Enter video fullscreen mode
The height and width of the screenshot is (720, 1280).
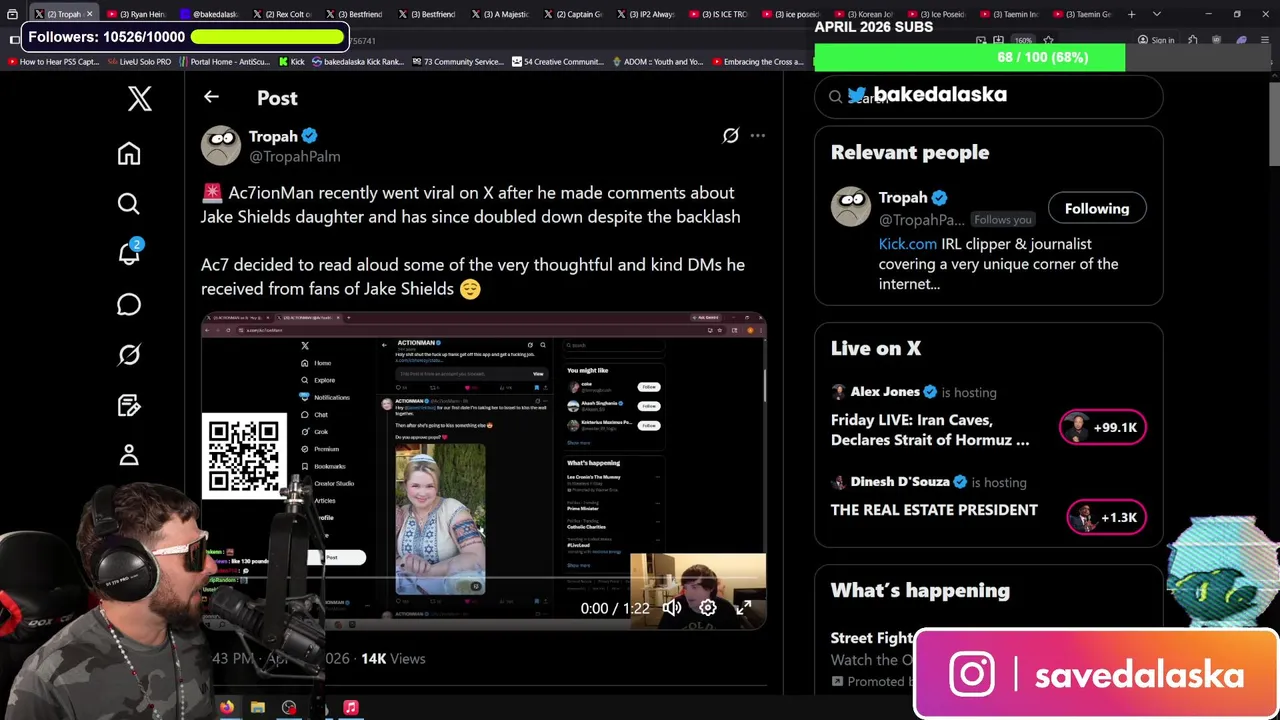(743, 607)
